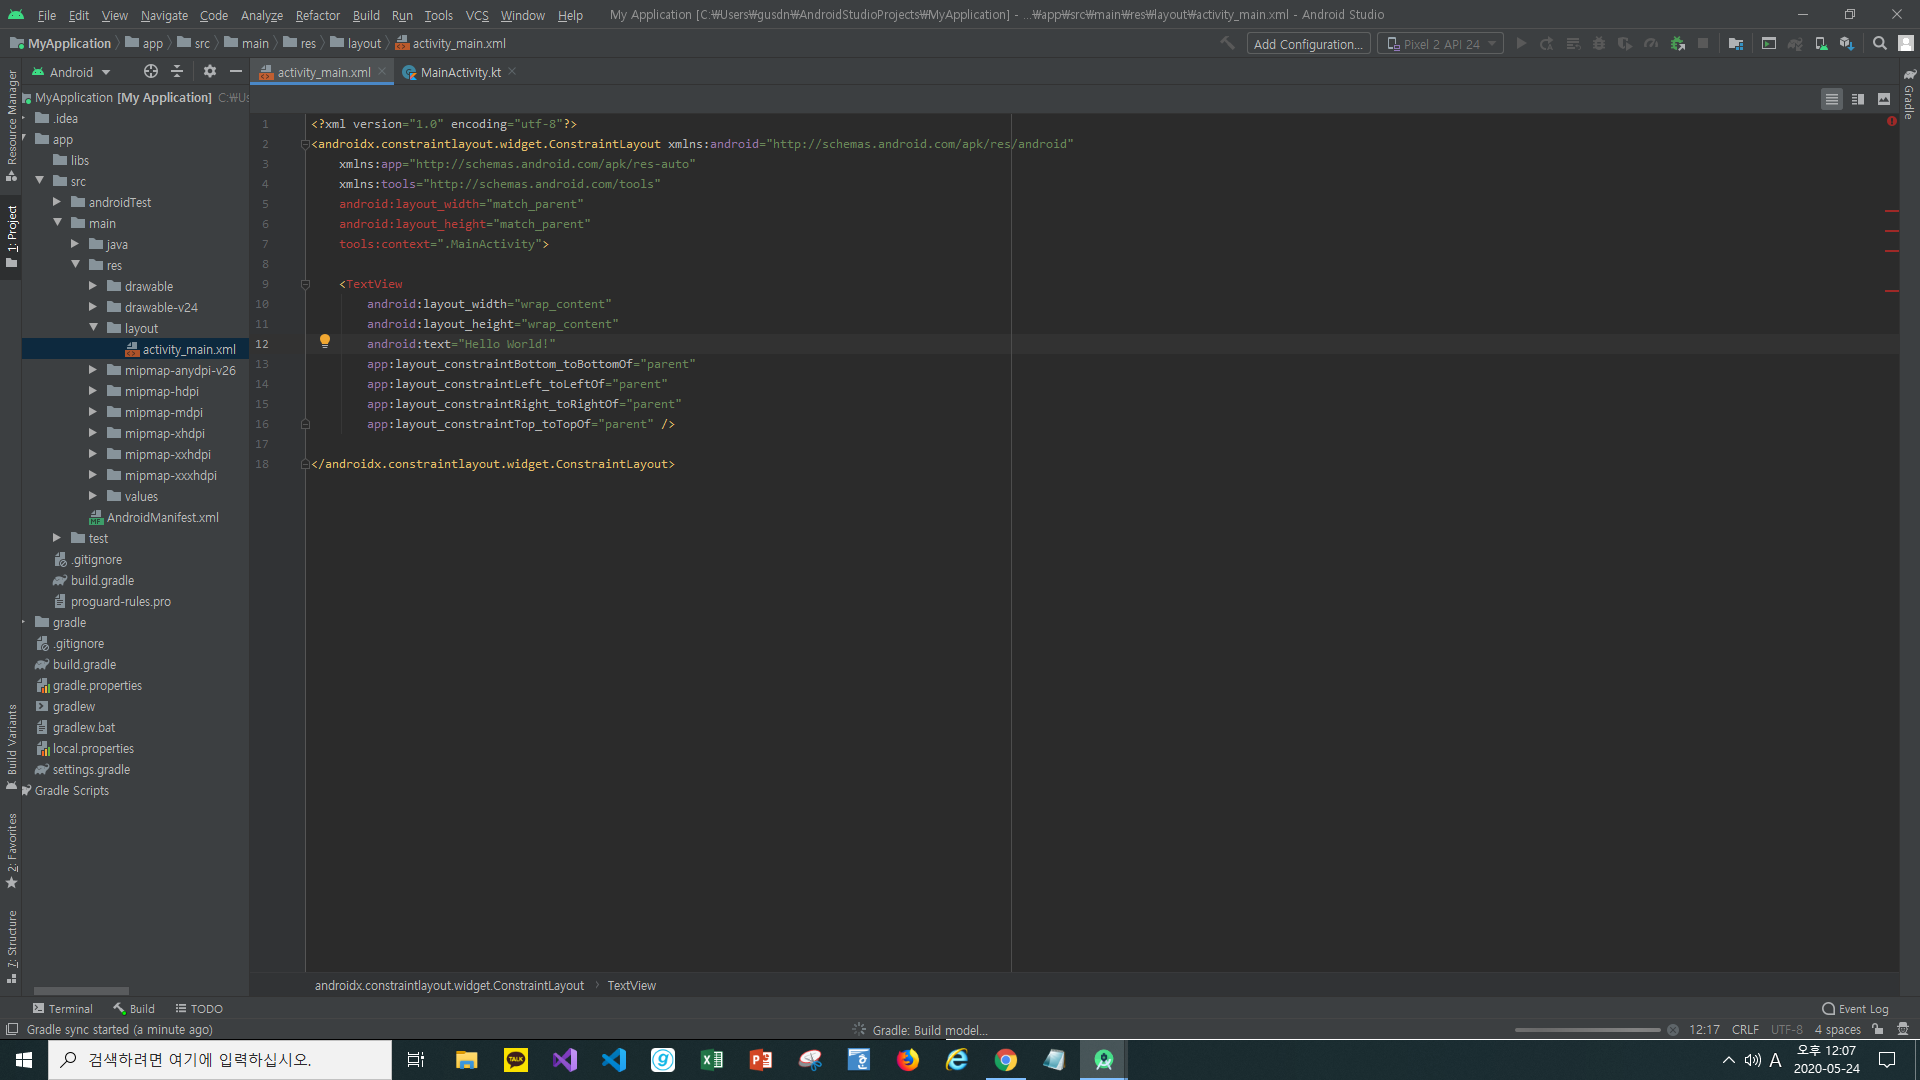Open Chrome from the taskbar
This screenshot has height=1080, width=1920.
(x=1005, y=1060)
